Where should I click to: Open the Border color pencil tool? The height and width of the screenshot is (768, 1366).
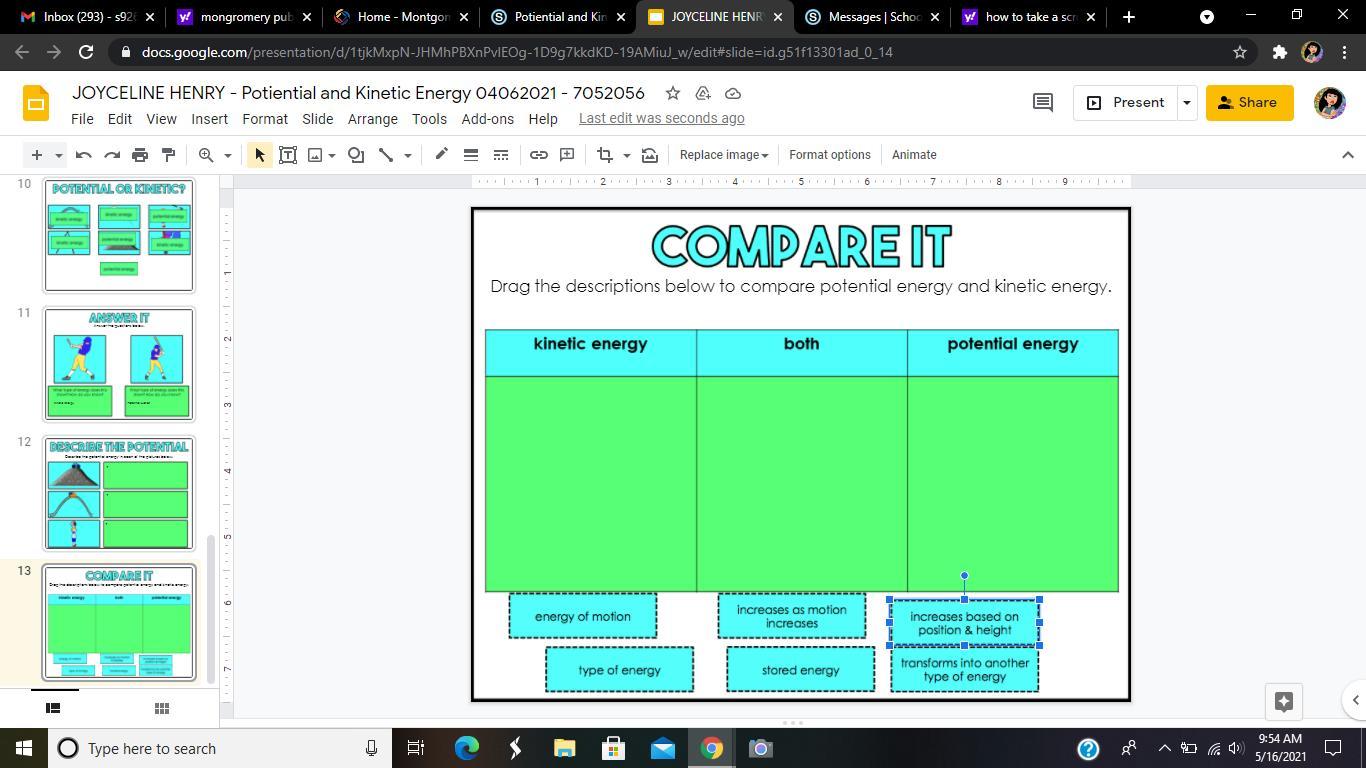tap(441, 155)
